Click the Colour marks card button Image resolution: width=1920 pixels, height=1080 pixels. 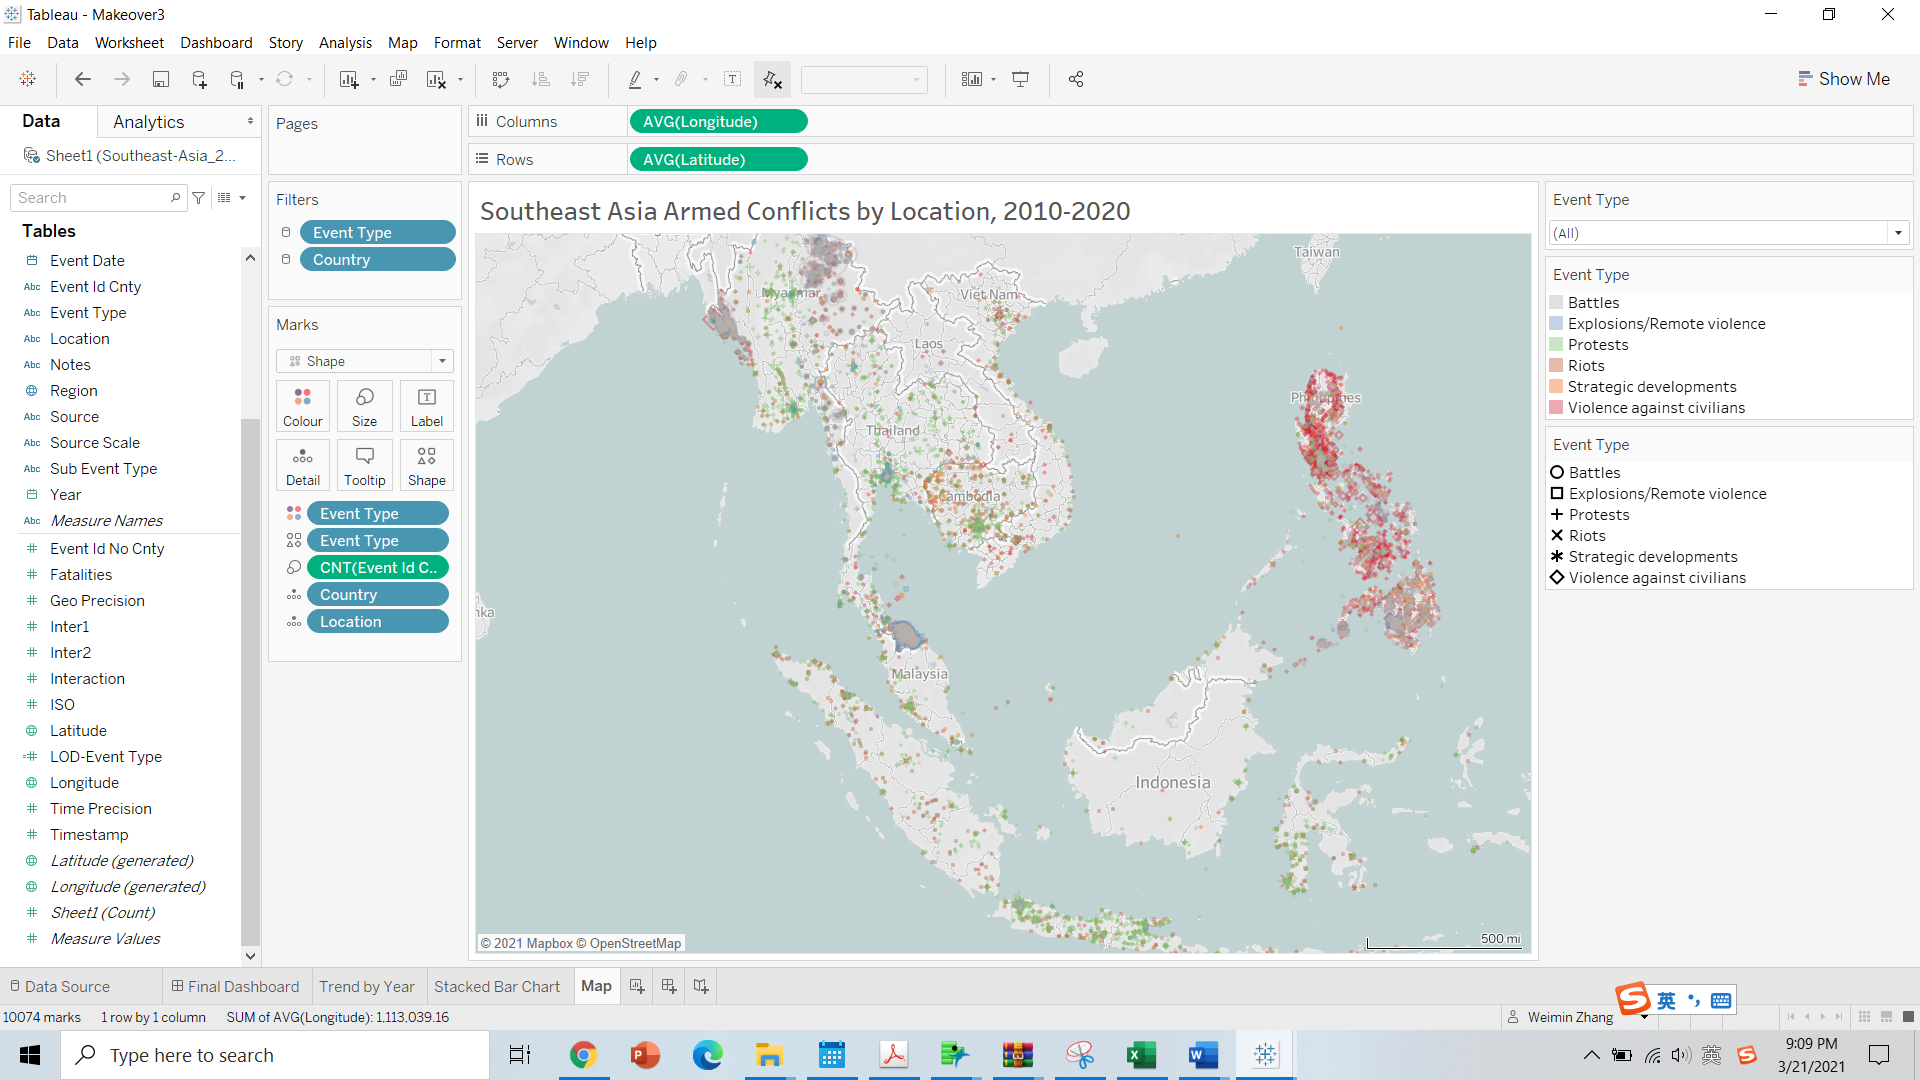coord(302,406)
